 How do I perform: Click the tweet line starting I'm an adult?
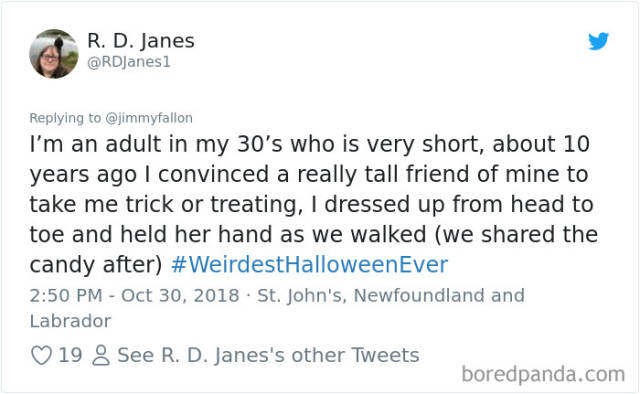(309, 145)
